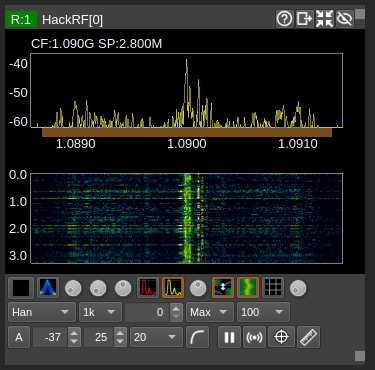
Task: Increase the 25 range value with up arrow
Action: click(120, 333)
